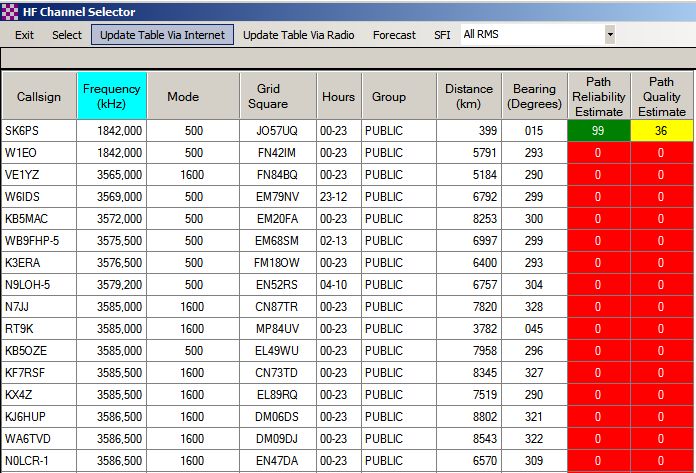Select the RT9K channel row
This screenshot has width=696, height=473.
click(x=39, y=329)
